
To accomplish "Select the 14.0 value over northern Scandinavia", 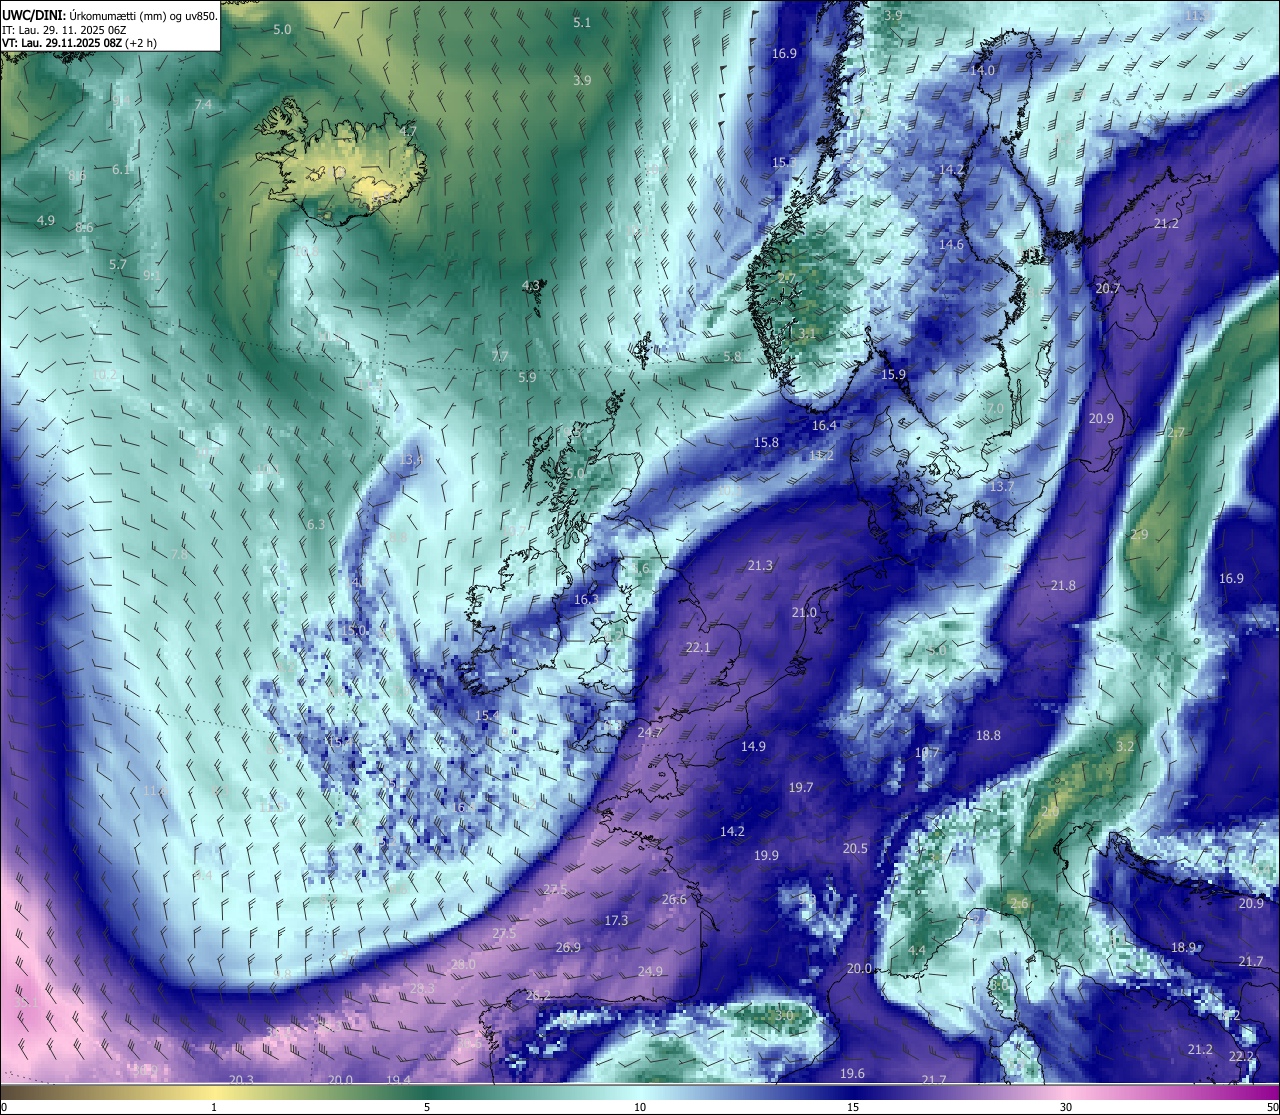I will click(x=983, y=70).
